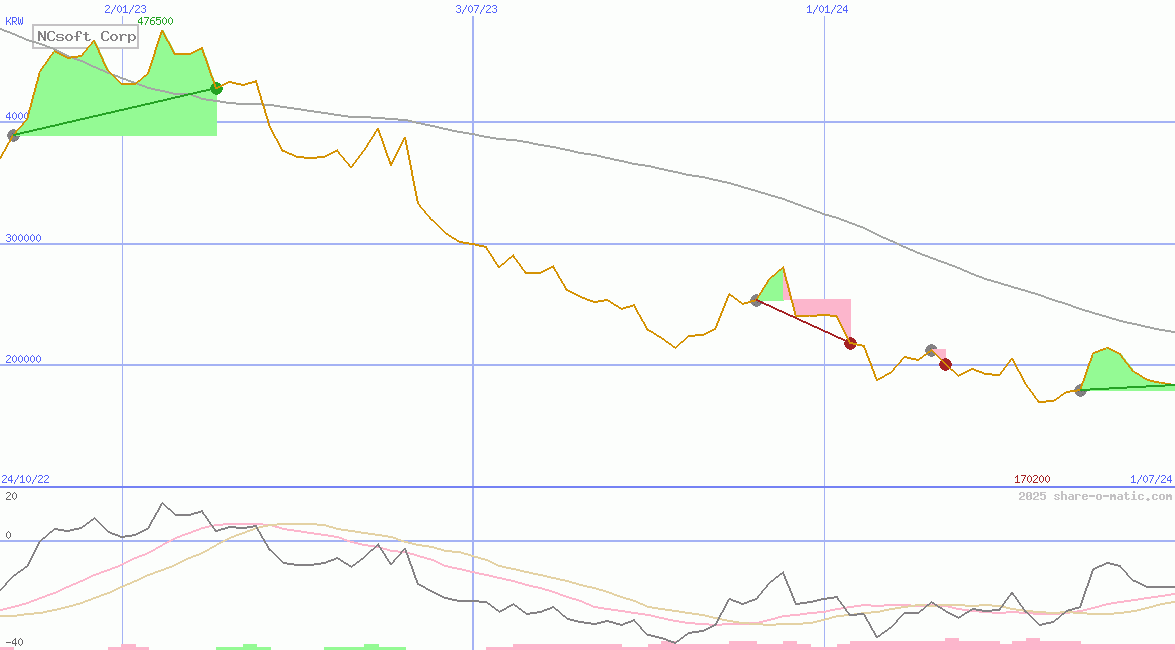Screen dimensions: 1175x650
Task: Click the grey dot starting the dark red trend line
Action: (x=756, y=300)
